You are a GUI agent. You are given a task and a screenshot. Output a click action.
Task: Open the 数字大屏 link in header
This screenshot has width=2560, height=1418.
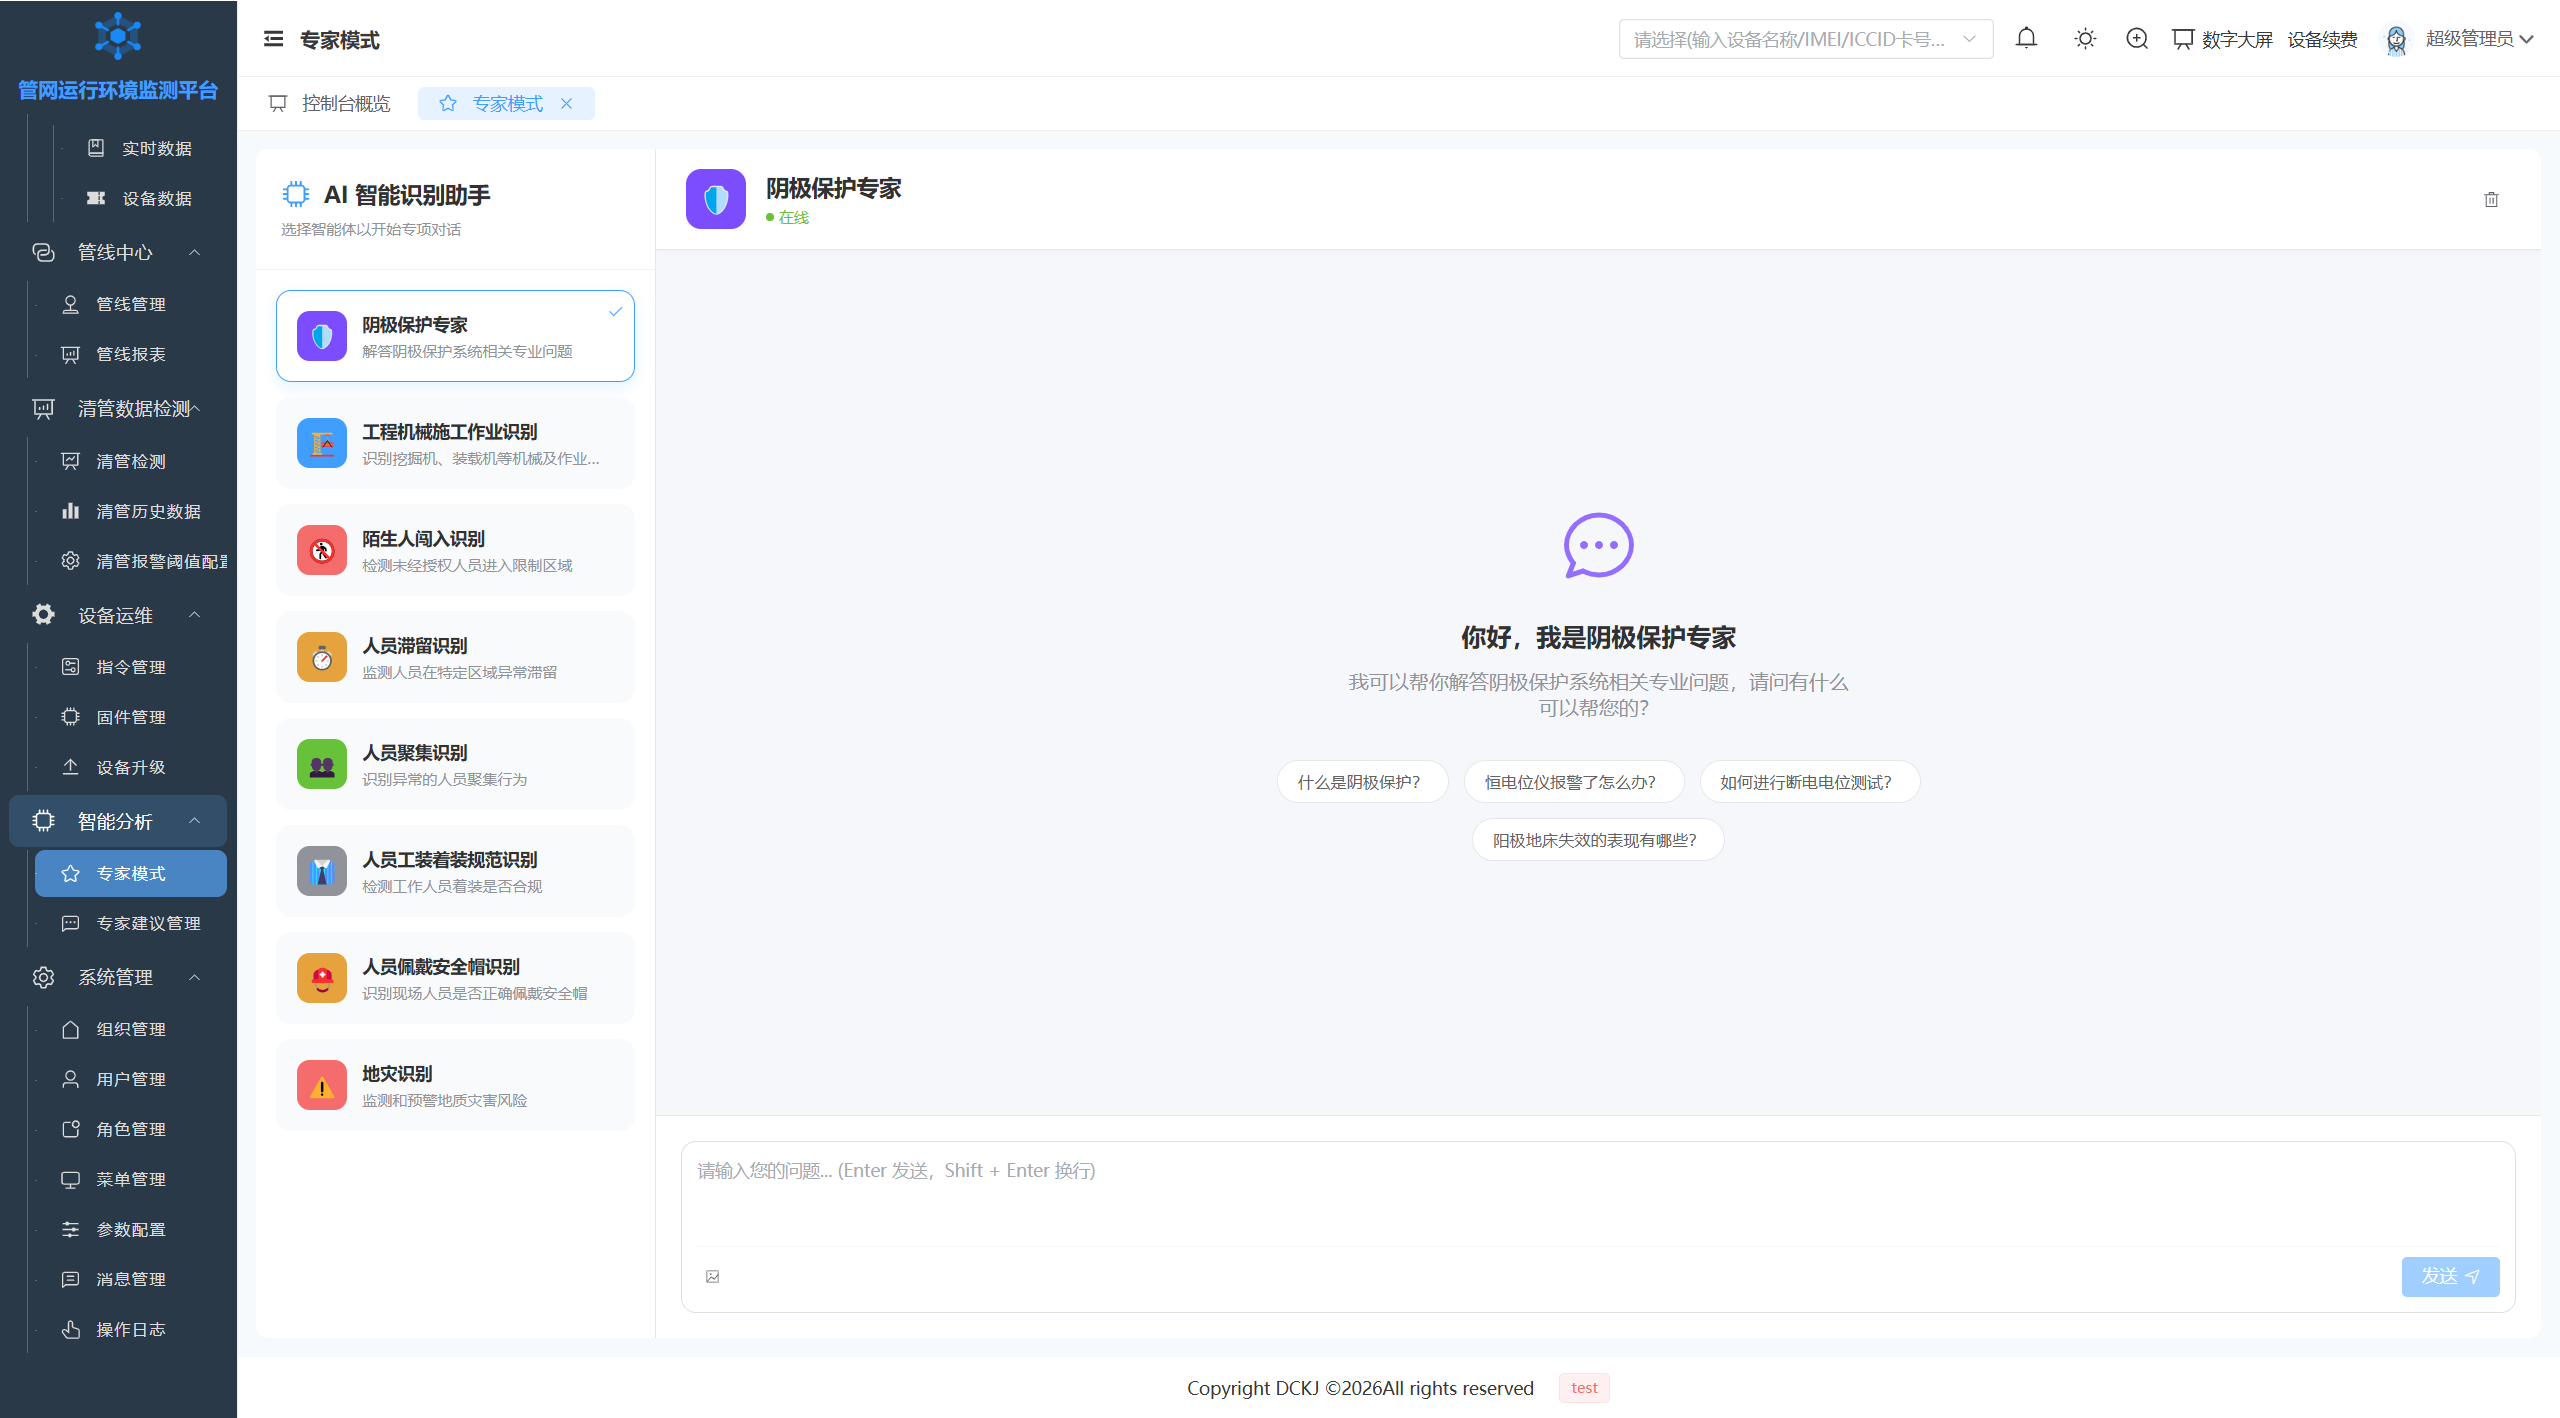coord(2222,39)
